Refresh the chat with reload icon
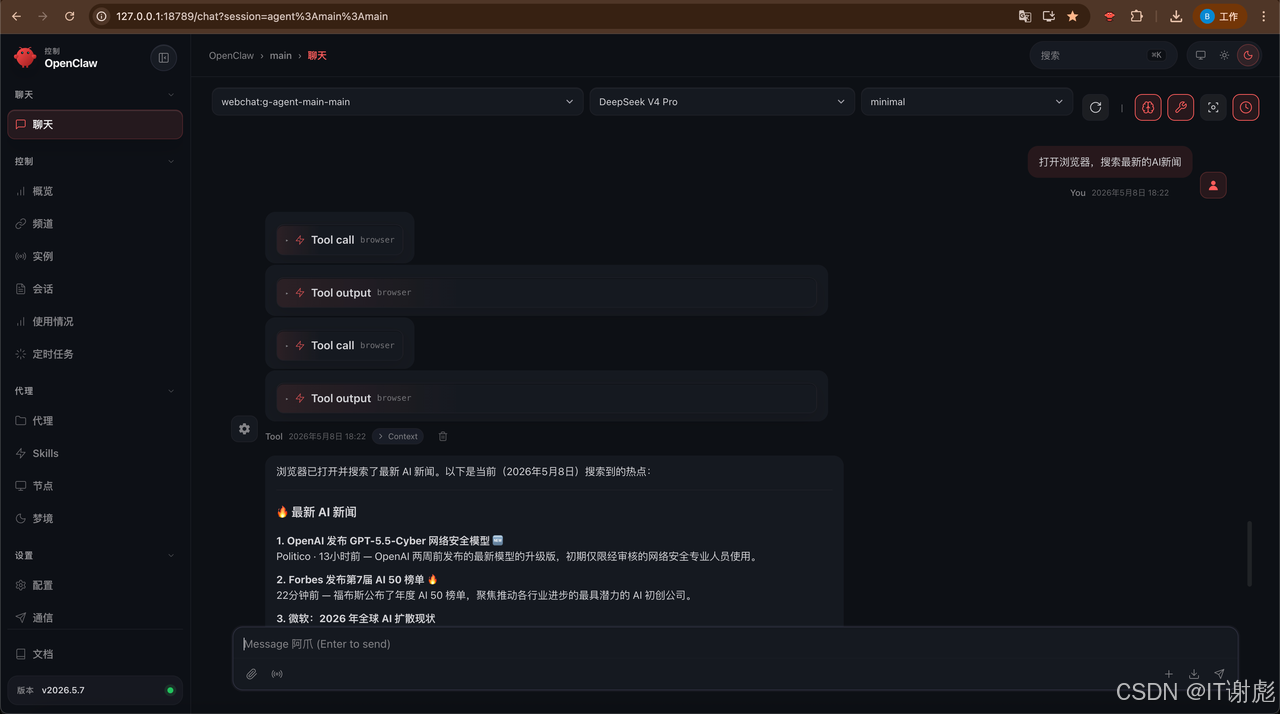Image resolution: width=1280 pixels, height=714 pixels. 1096,107
